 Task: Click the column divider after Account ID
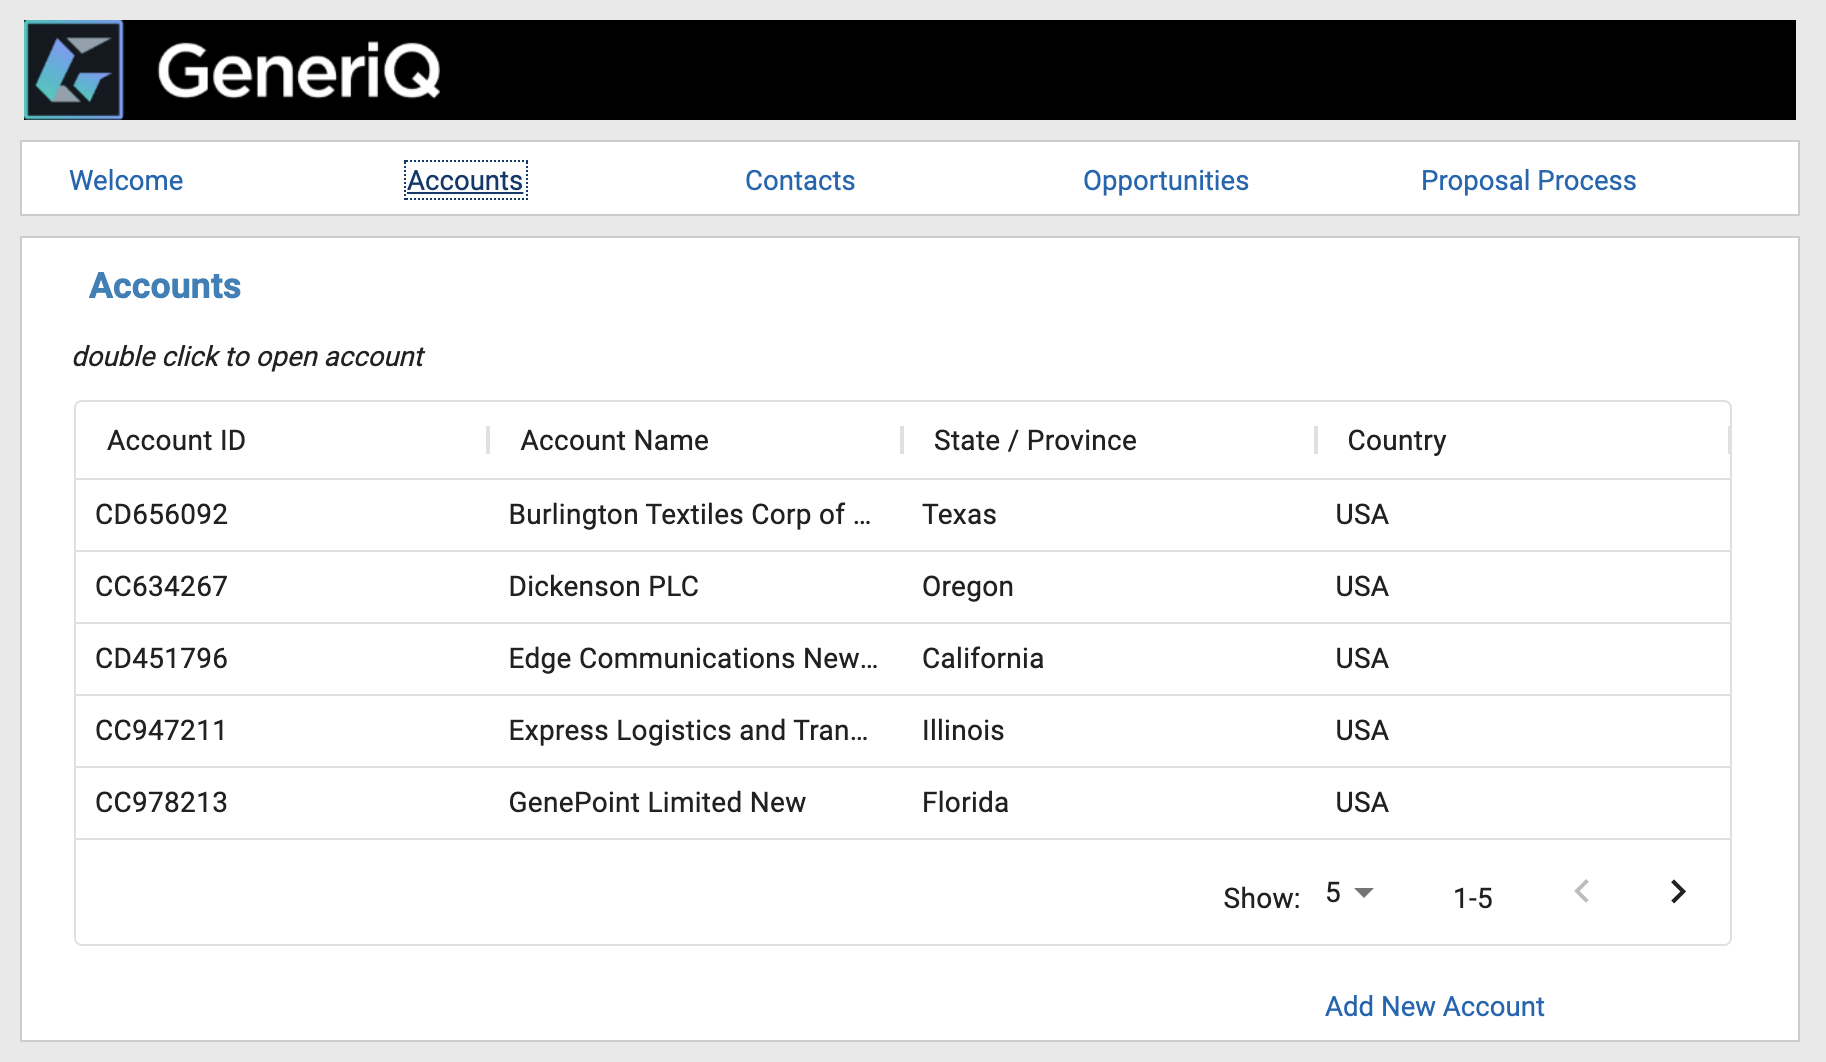click(x=488, y=440)
